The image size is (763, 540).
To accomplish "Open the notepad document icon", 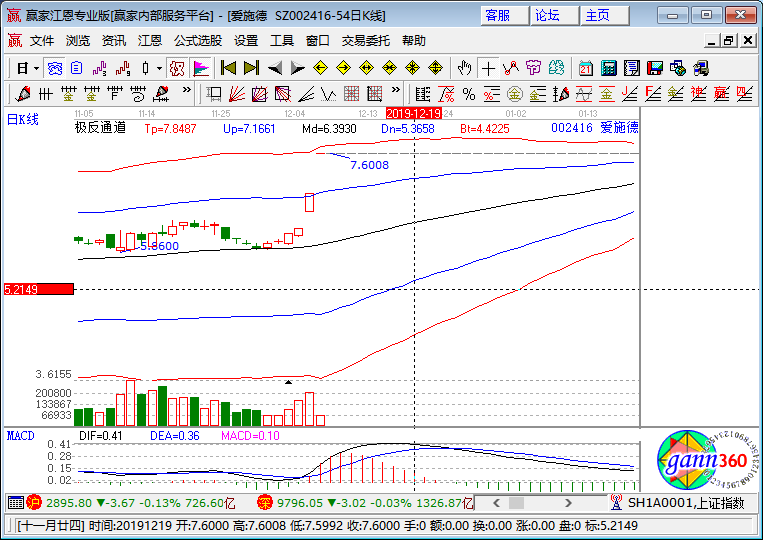I will (x=632, y=68).
